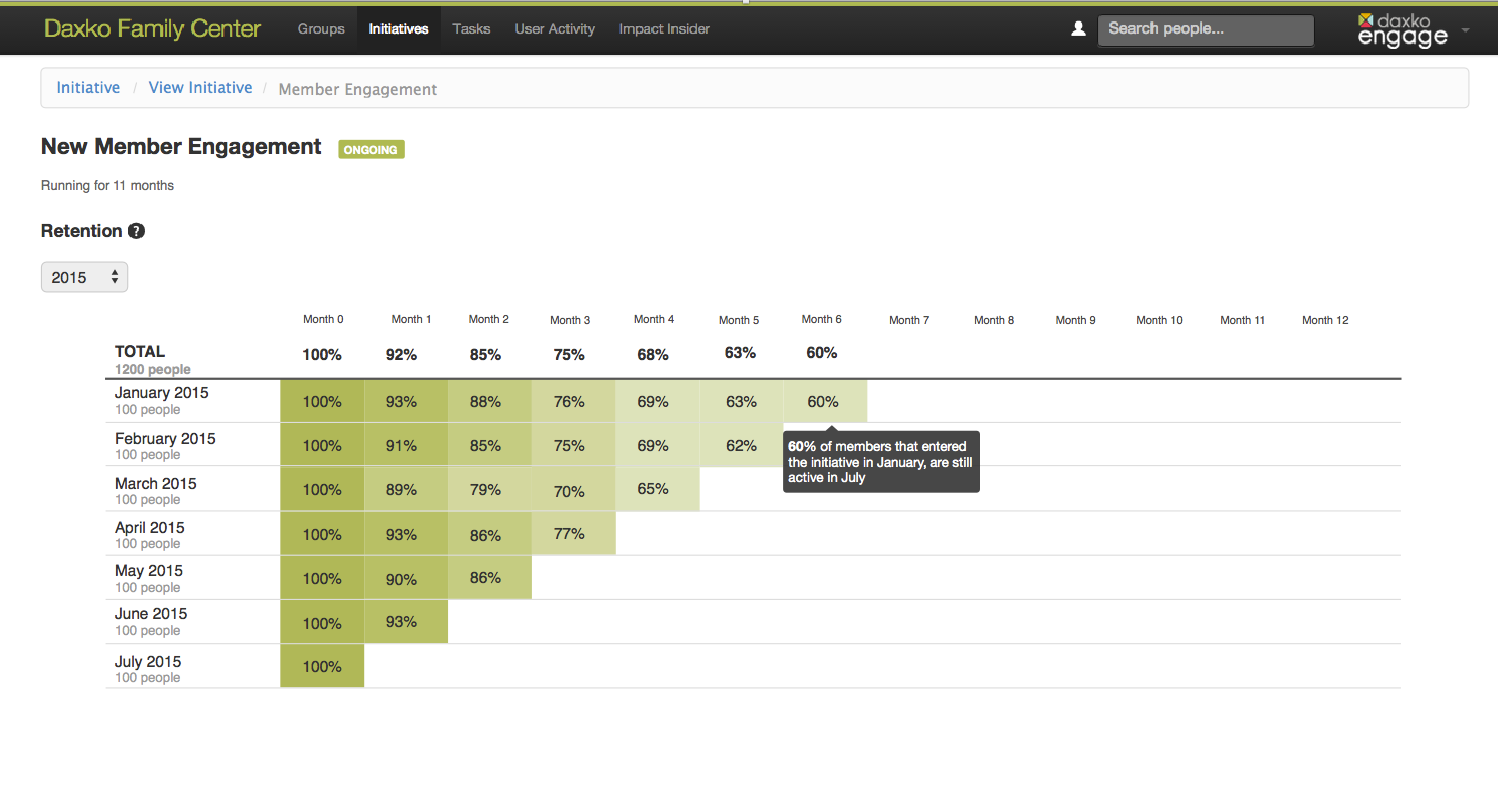1498x786 pixels.
Task: Click the July 2015 100% cell
Action: pyautogui.click(x=322, y=666)
